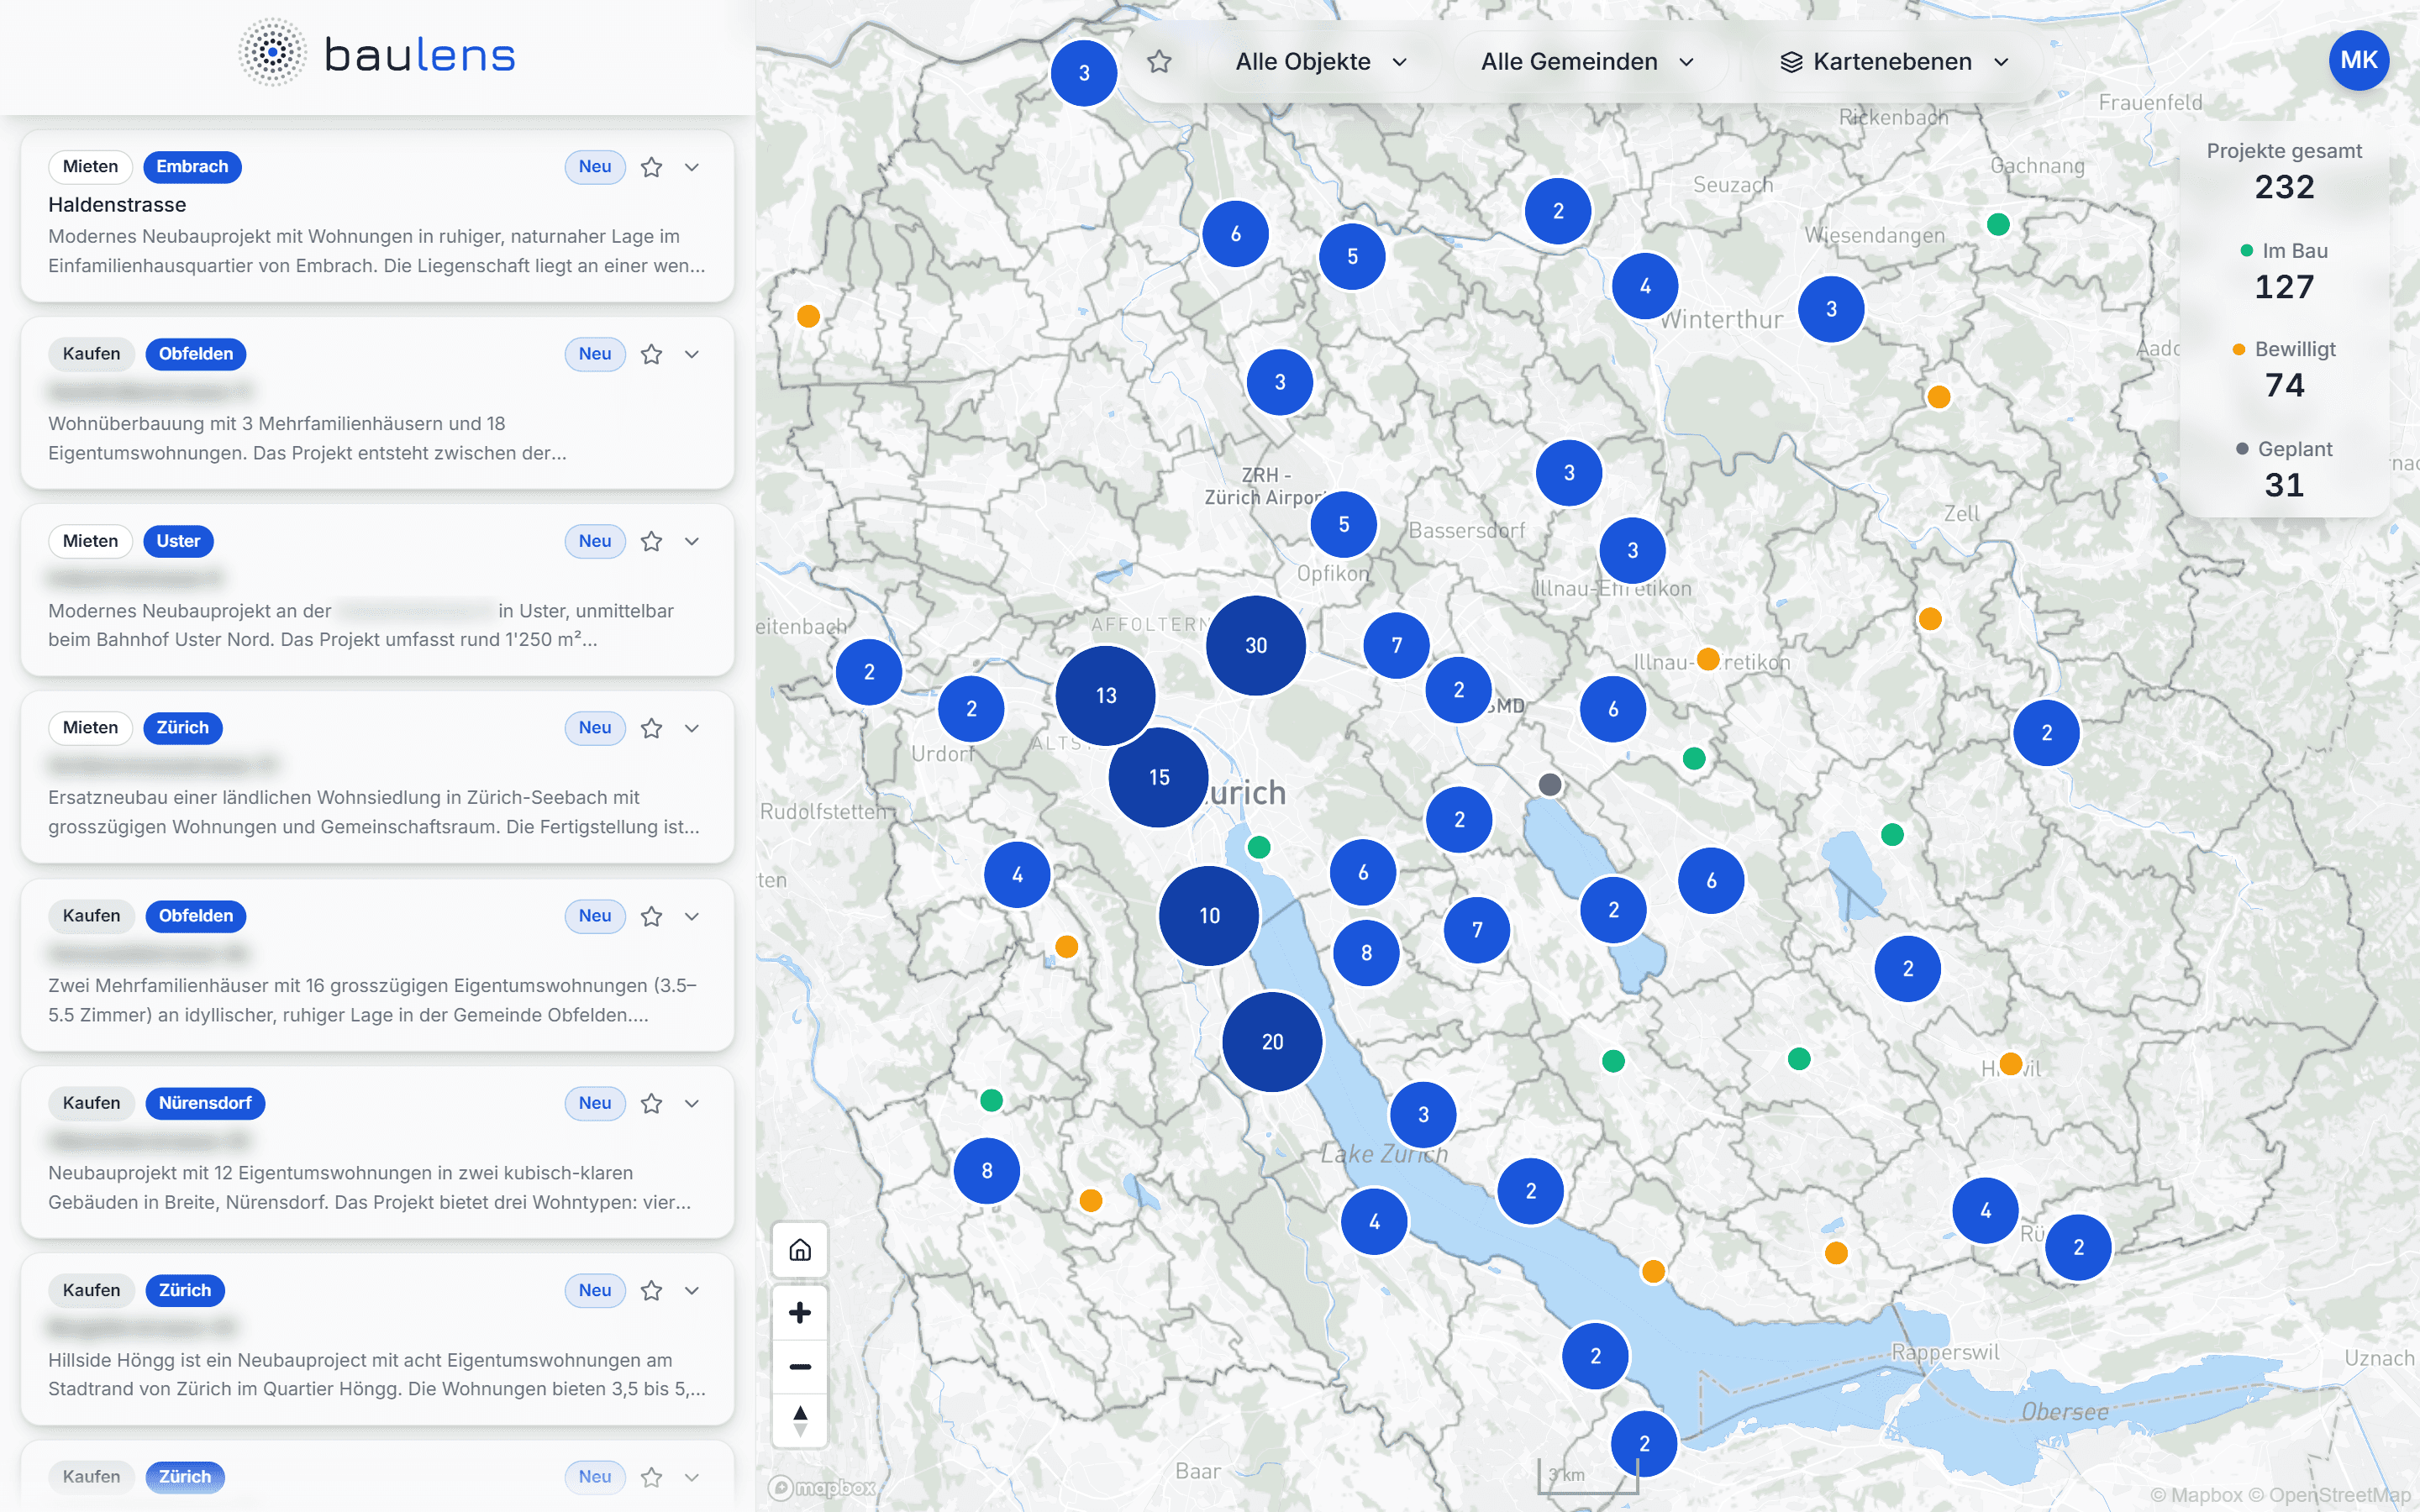Expand the Uster listing card
2420x1512 pixels.
pyautogui.click(x=692, y=541)
